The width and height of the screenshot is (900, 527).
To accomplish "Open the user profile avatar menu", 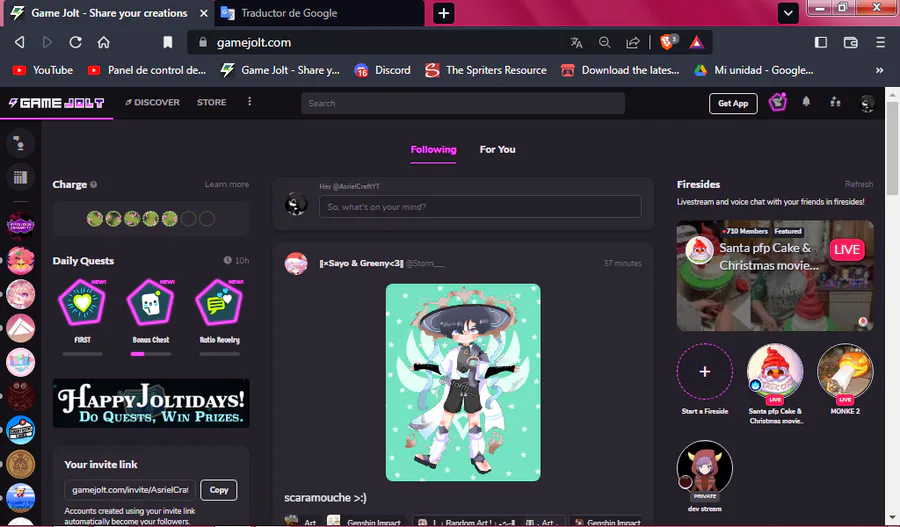I will (x=867, y=103).
